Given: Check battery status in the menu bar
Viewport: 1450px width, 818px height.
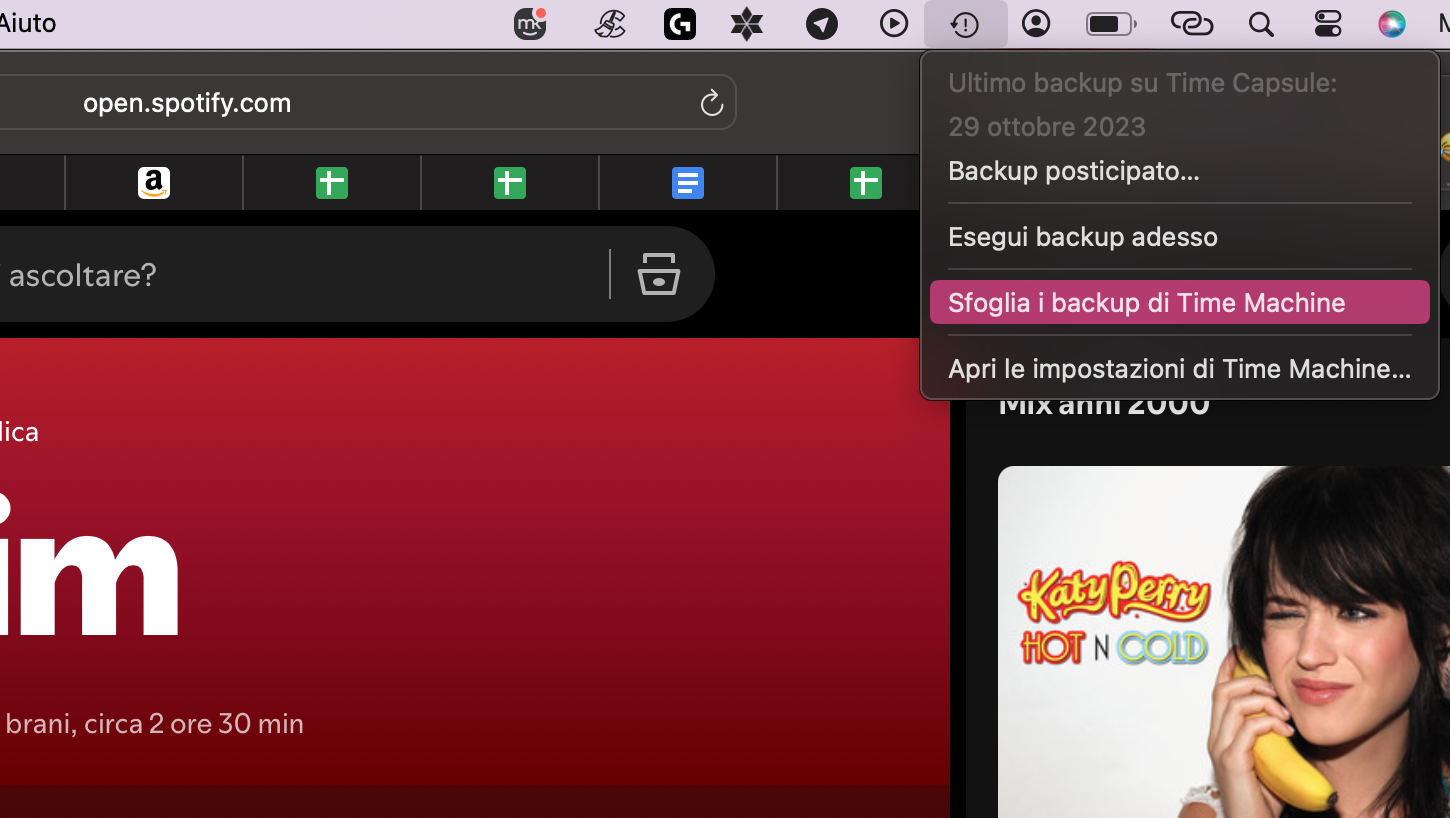Looking at the screenshot, I should [1110, 23].
